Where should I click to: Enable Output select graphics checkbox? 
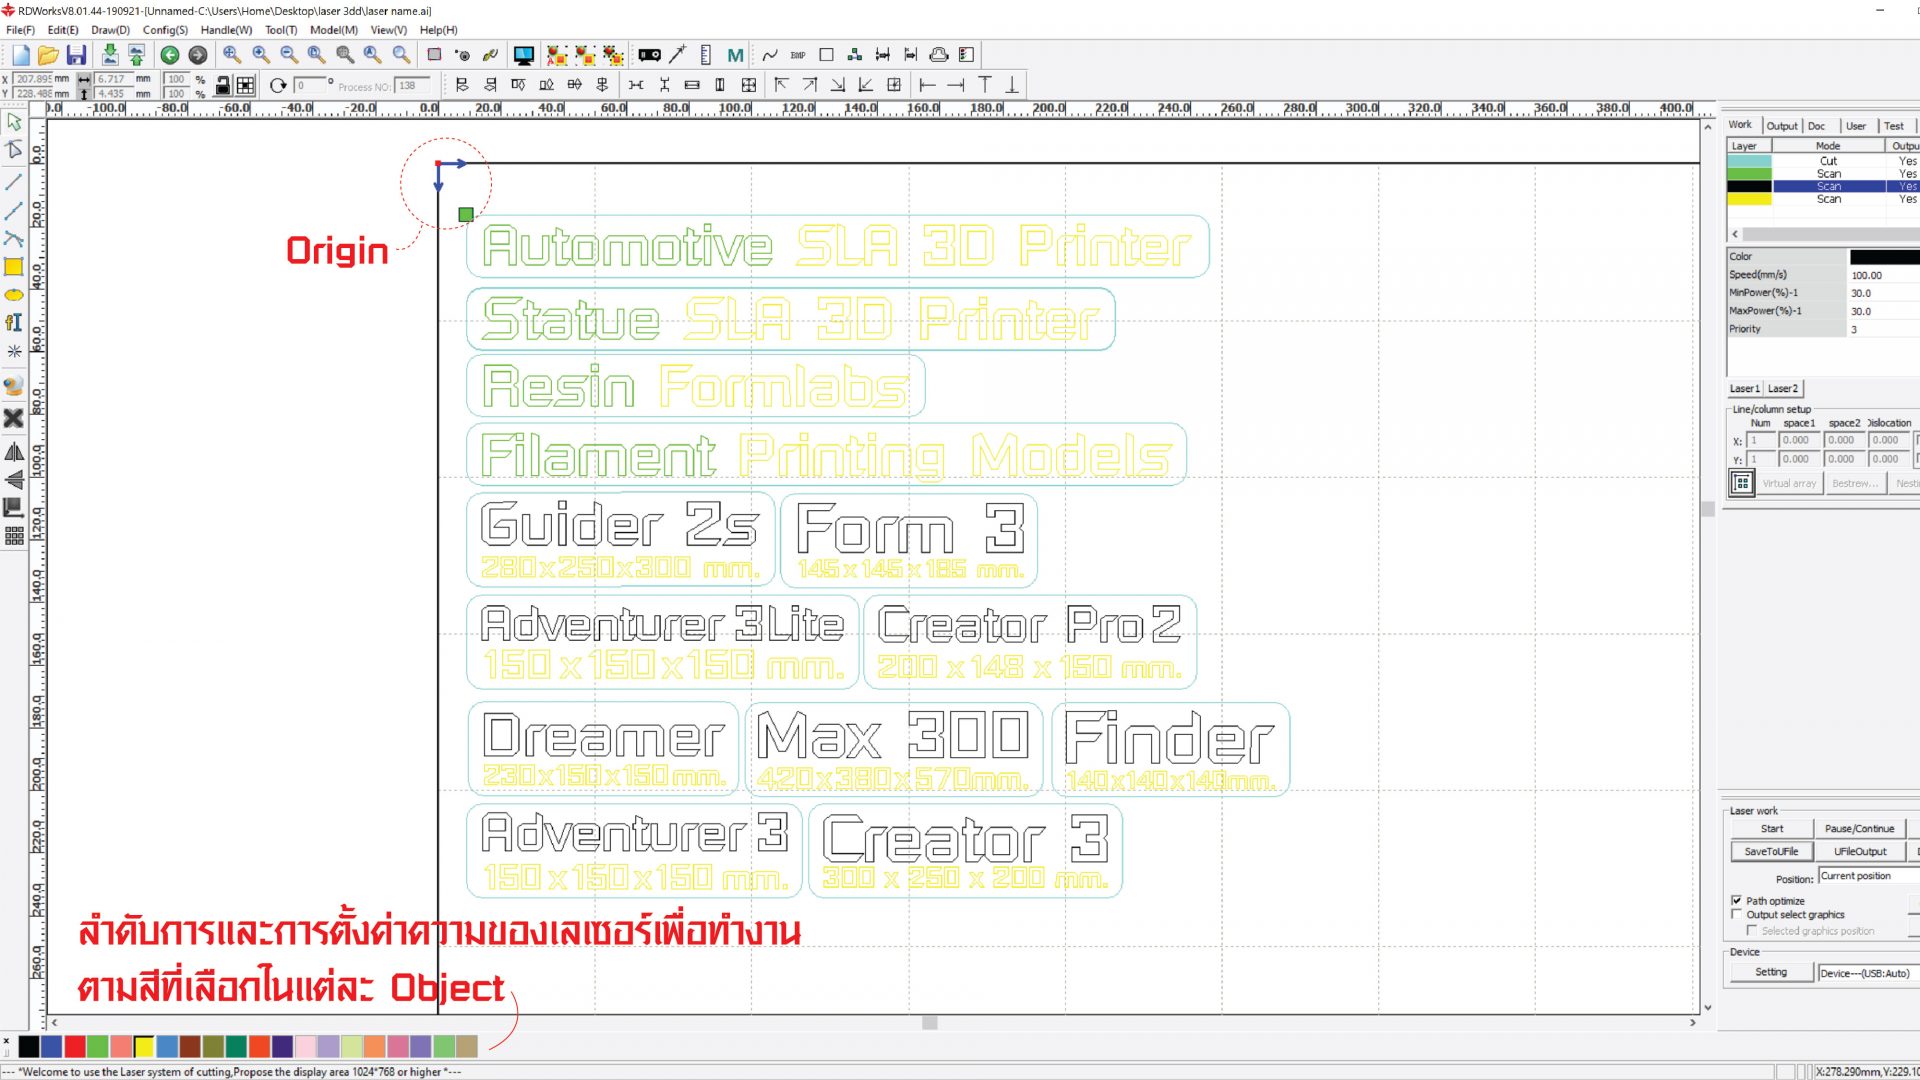click(x=1737, y=915)
